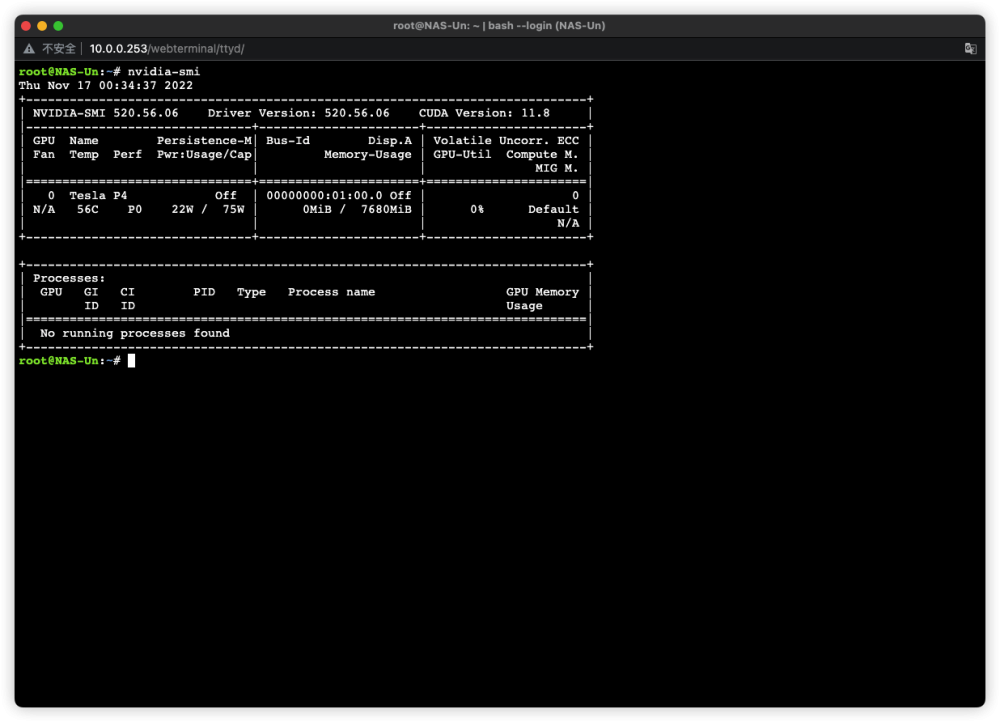The width and height of the screenshot is (1000, 722).
Task: Click the power cap '75W'
Action: [233, 209]
